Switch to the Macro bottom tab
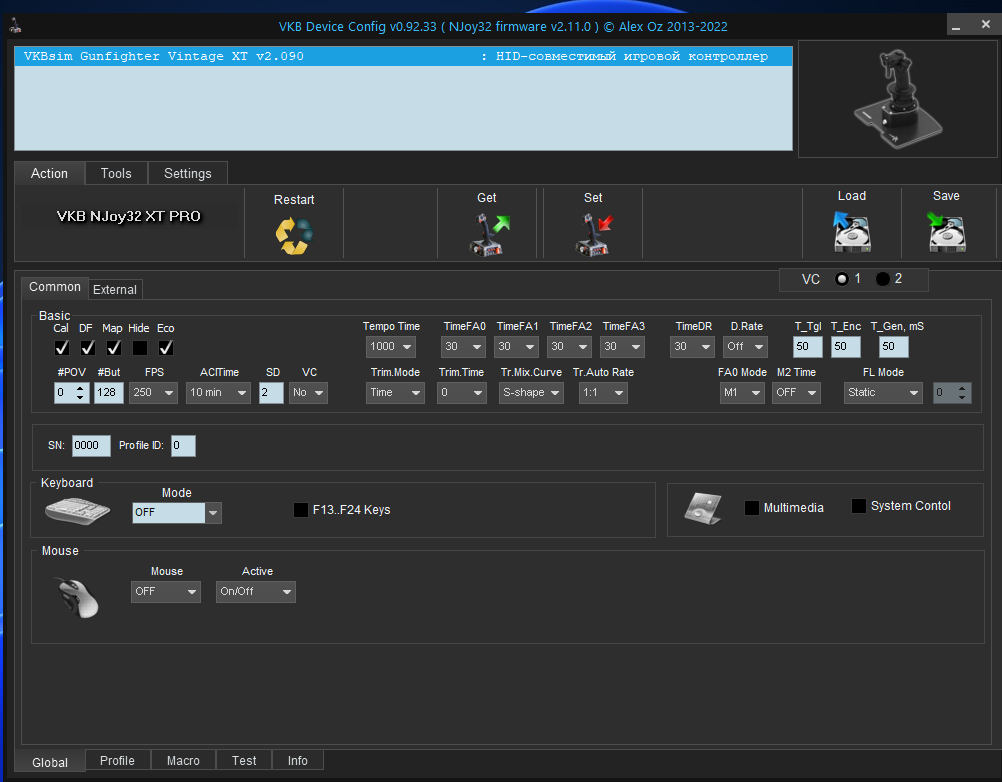 [x=183, y=760]
